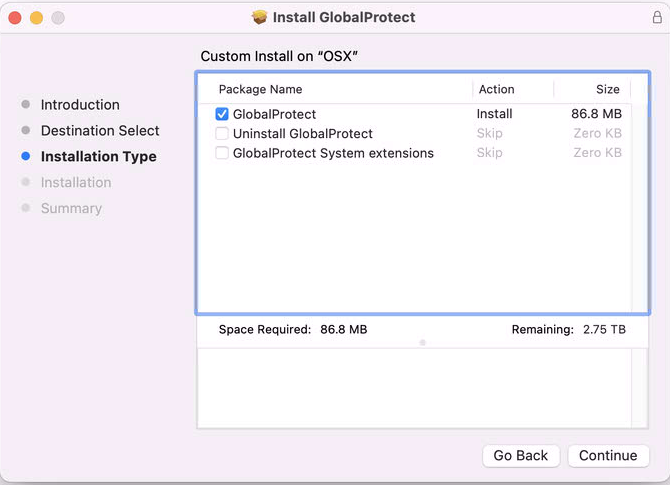Viewport: 670px width, 485px height.
Task: Click the Uninstall GlobalProtect row label
Action: pos(303,134)
